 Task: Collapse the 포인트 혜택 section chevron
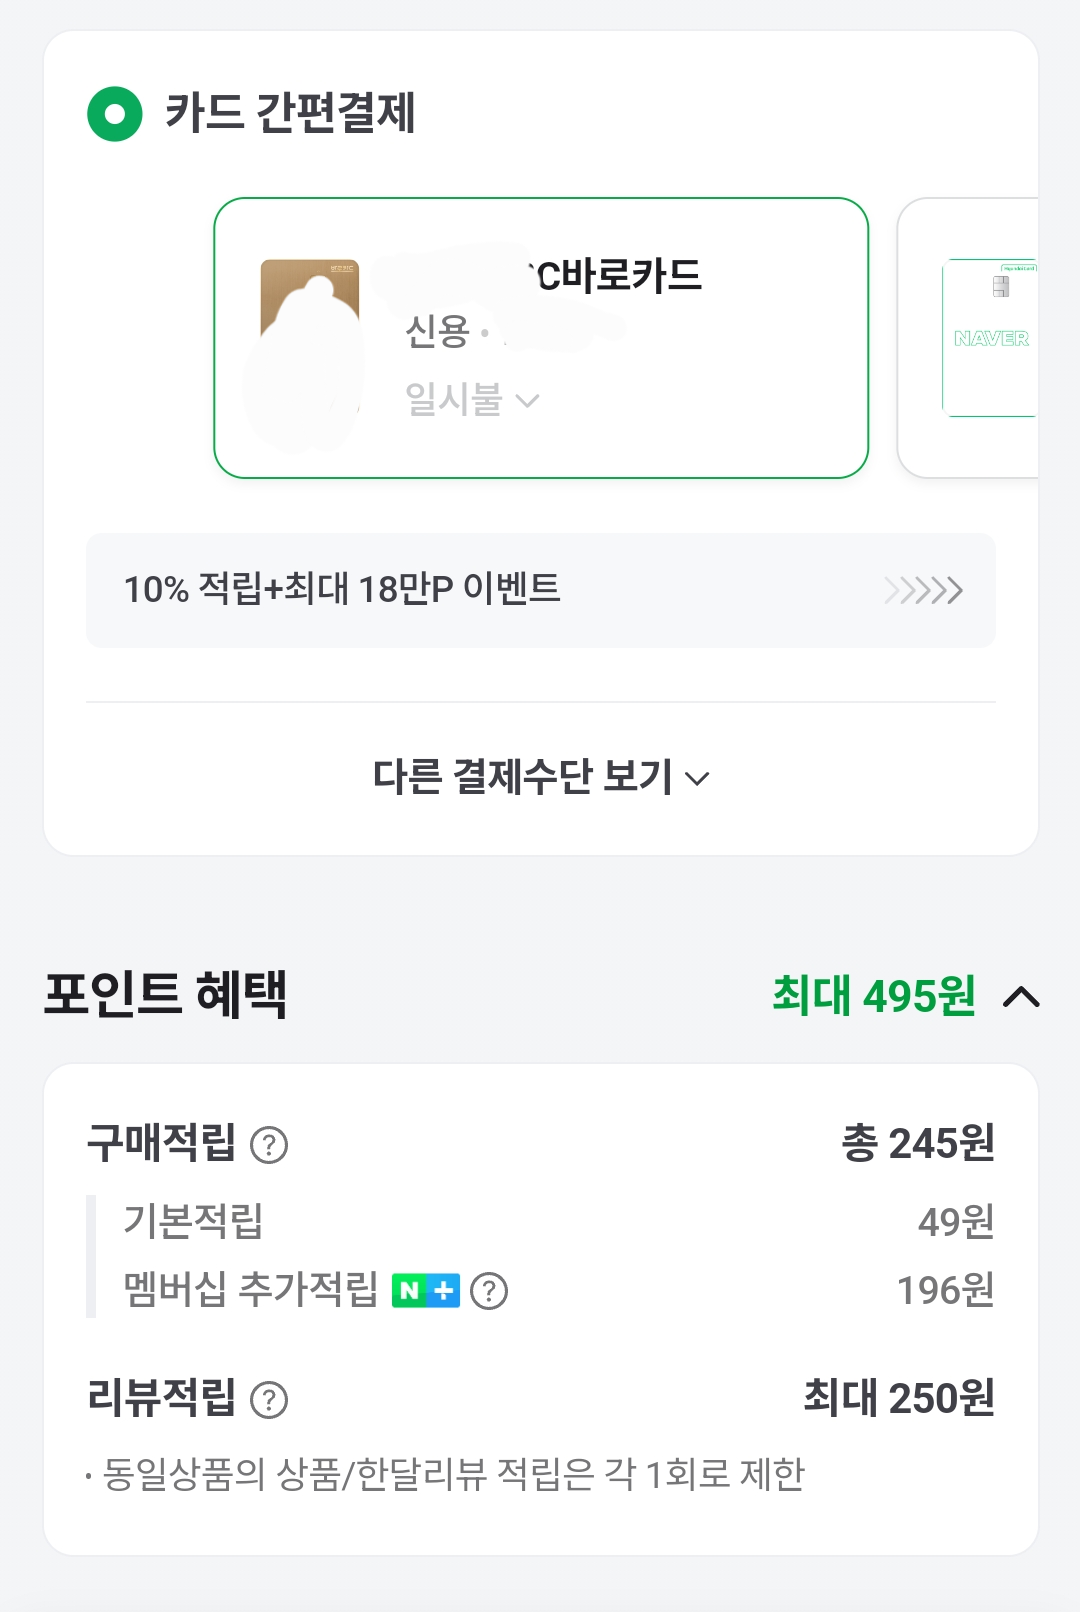pyautogui.click(x=1021, y=997)
